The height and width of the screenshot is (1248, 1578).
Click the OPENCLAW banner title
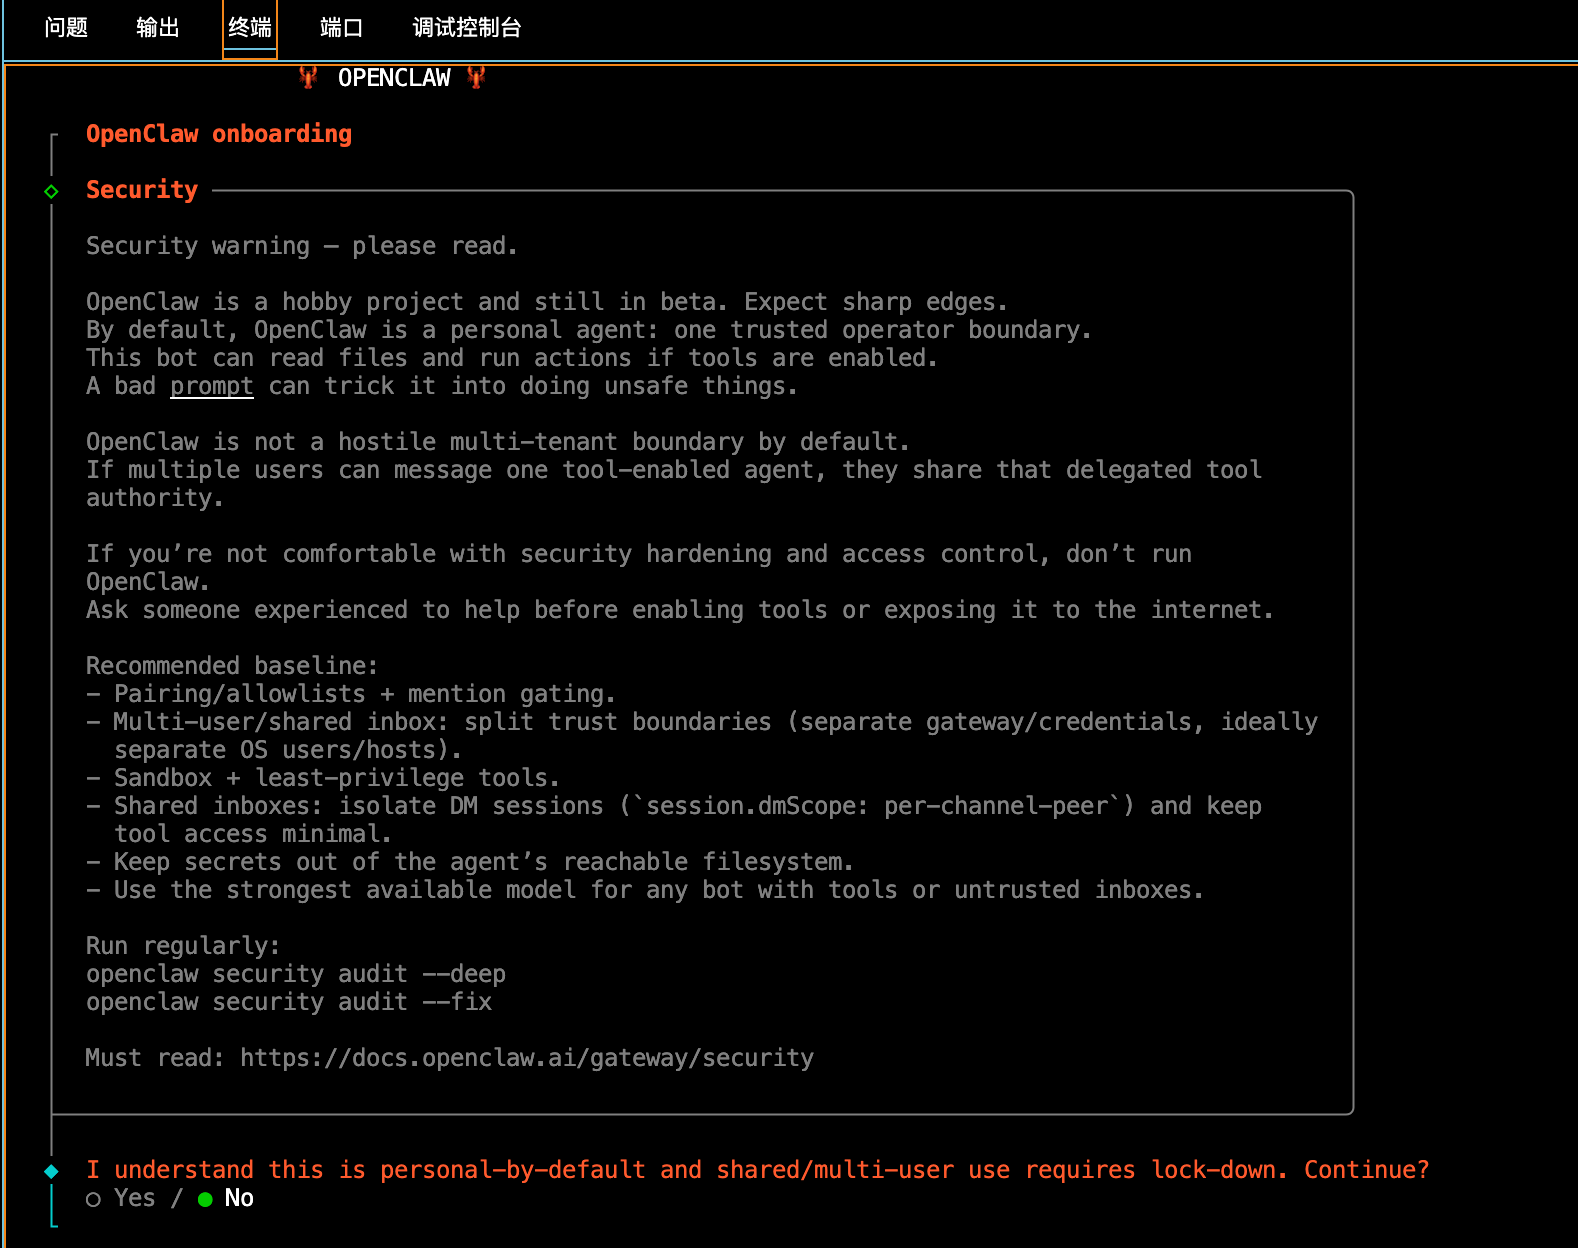pyautogui.click(x=394, y=78)
